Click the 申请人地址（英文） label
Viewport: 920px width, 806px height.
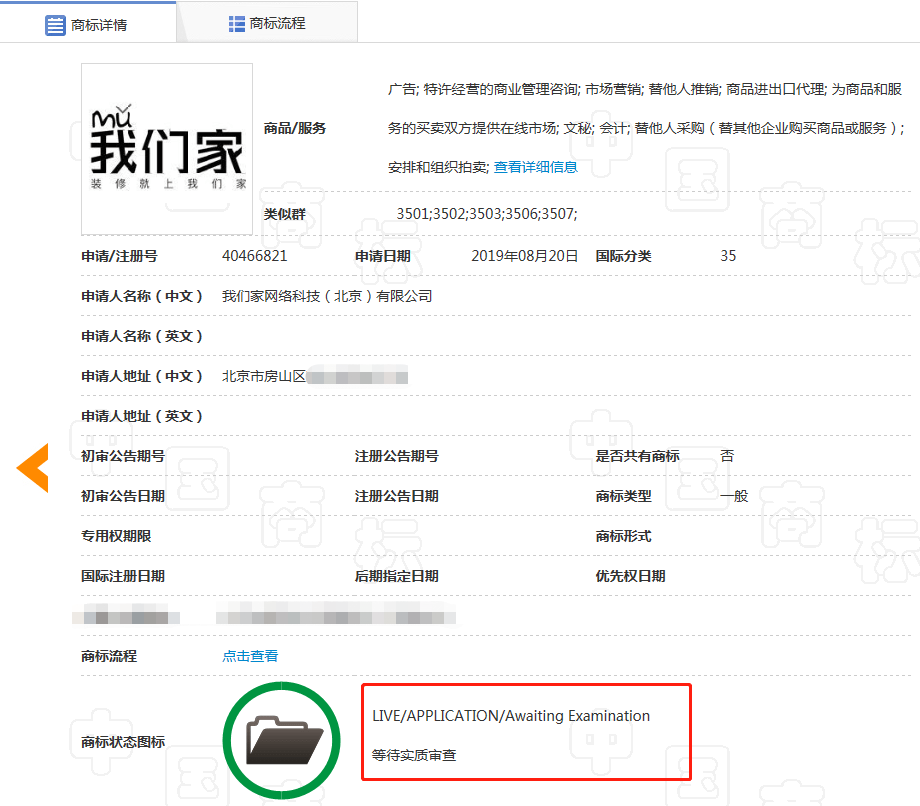[x=141, y=416]
